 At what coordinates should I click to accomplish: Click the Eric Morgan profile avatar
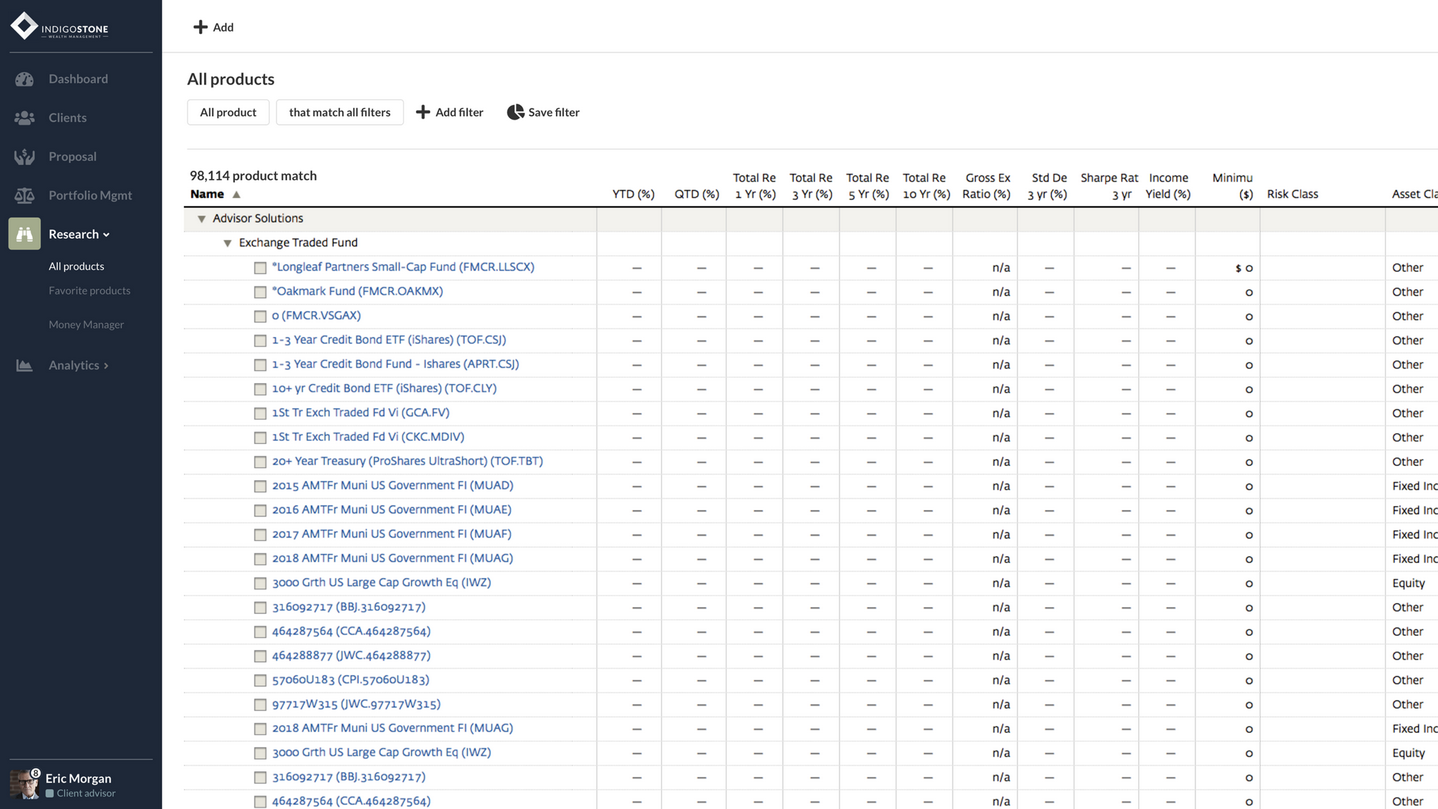coord(24,784)
